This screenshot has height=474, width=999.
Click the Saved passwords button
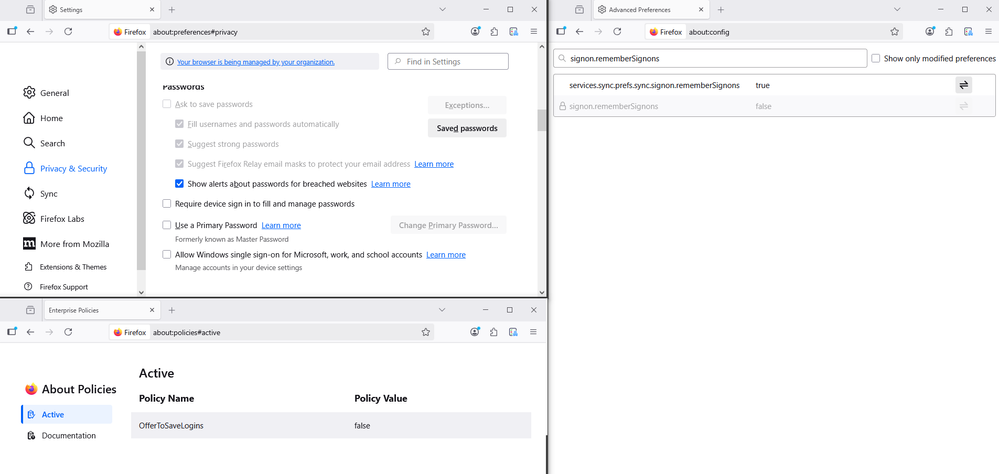467,128
